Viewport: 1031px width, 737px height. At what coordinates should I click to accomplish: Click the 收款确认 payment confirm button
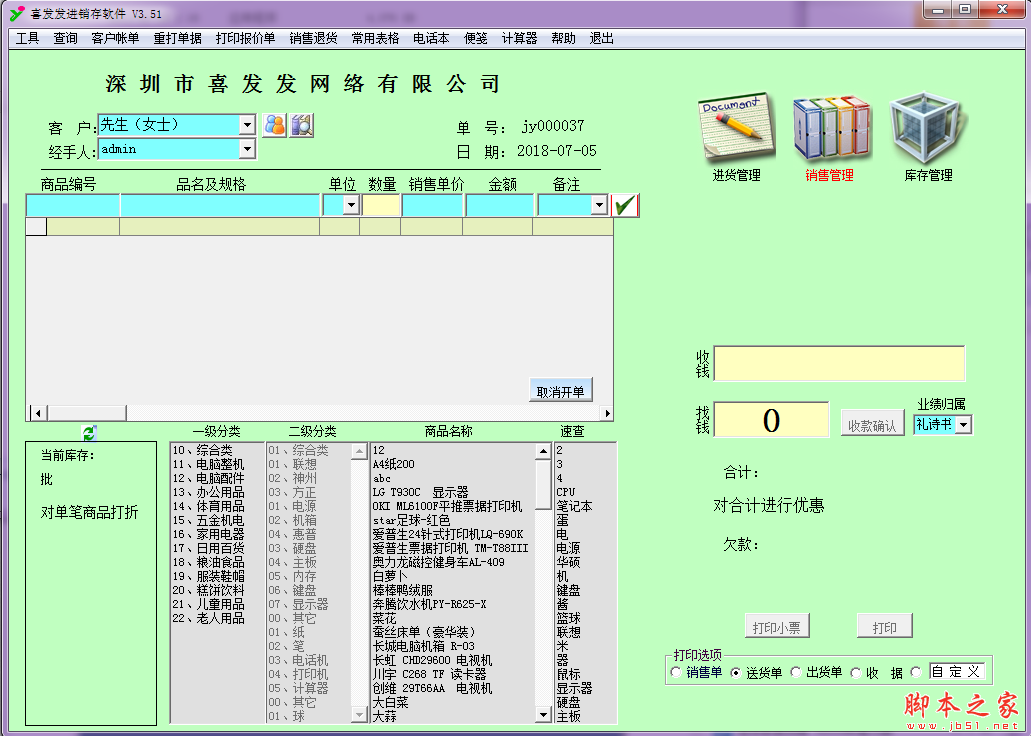tap(870, 420)
